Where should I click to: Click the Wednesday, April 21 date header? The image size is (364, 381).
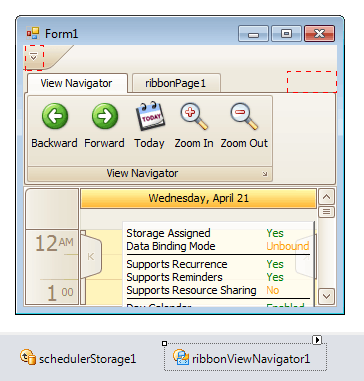(x=199, y=198)
